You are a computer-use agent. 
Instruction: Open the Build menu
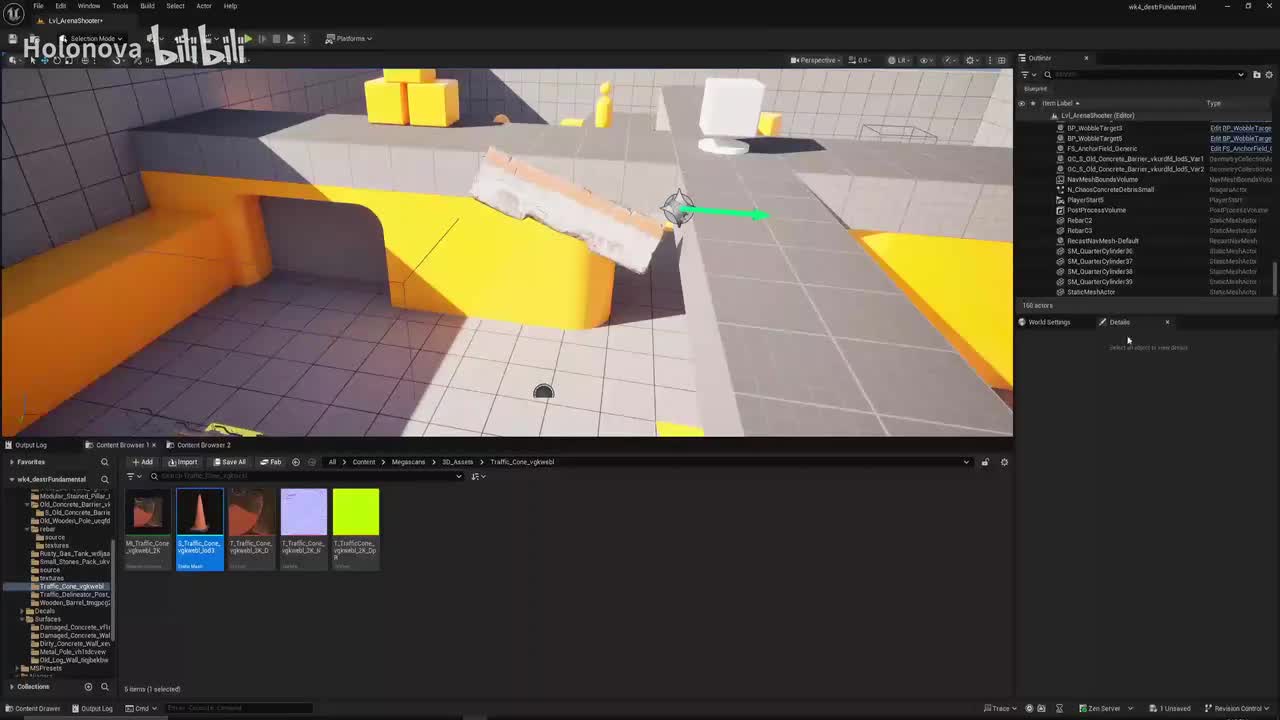tap(147, 6)
